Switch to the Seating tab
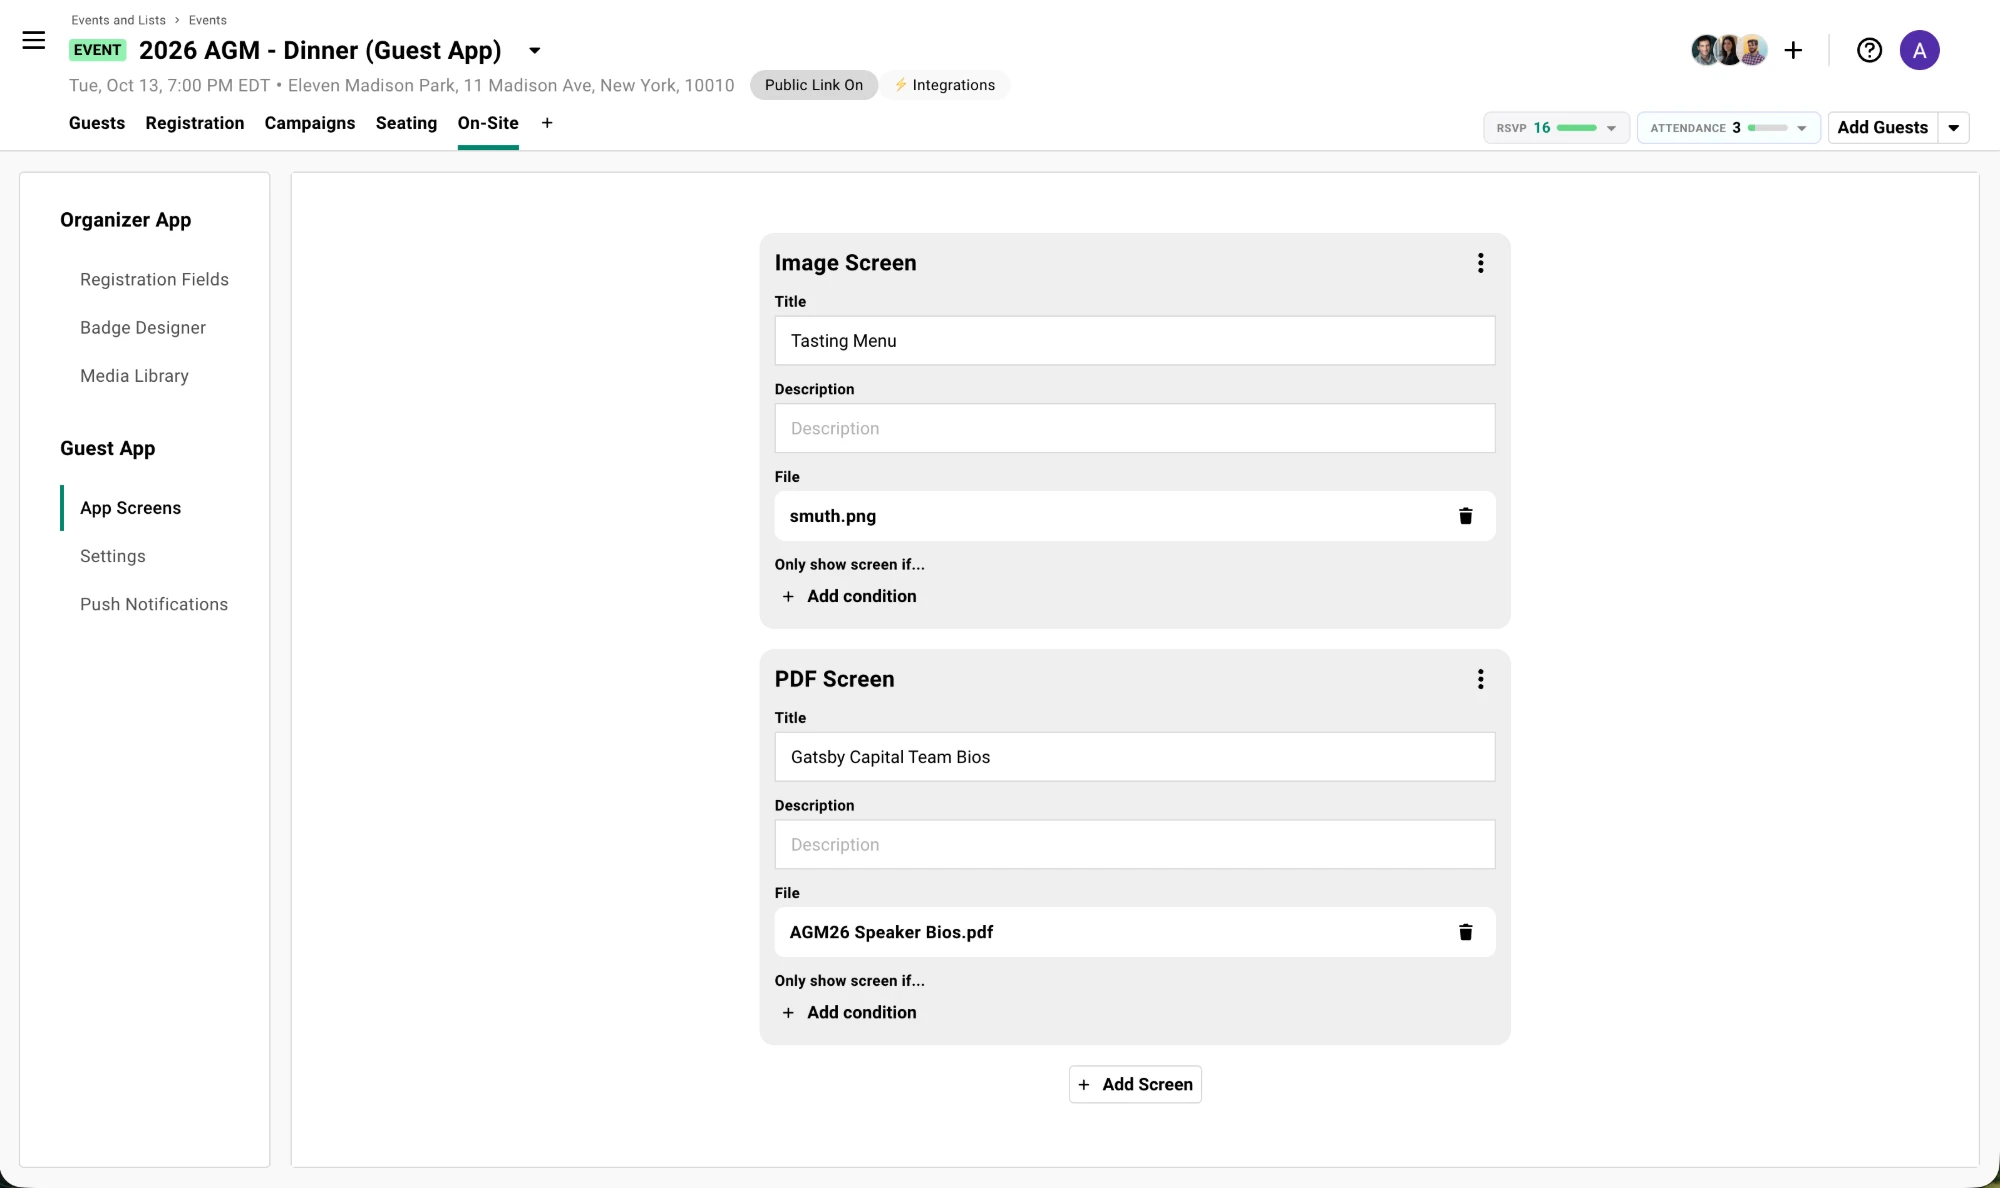This screenshot has width=2000, height=1188. tap(406, 123)
